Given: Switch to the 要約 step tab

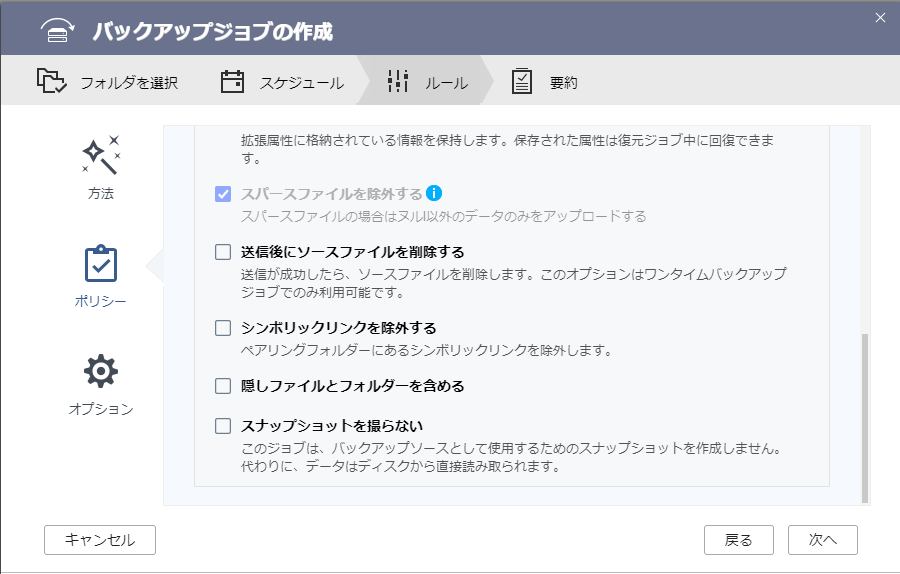Looking at the screenshot, I should click(x=563, y=83).
